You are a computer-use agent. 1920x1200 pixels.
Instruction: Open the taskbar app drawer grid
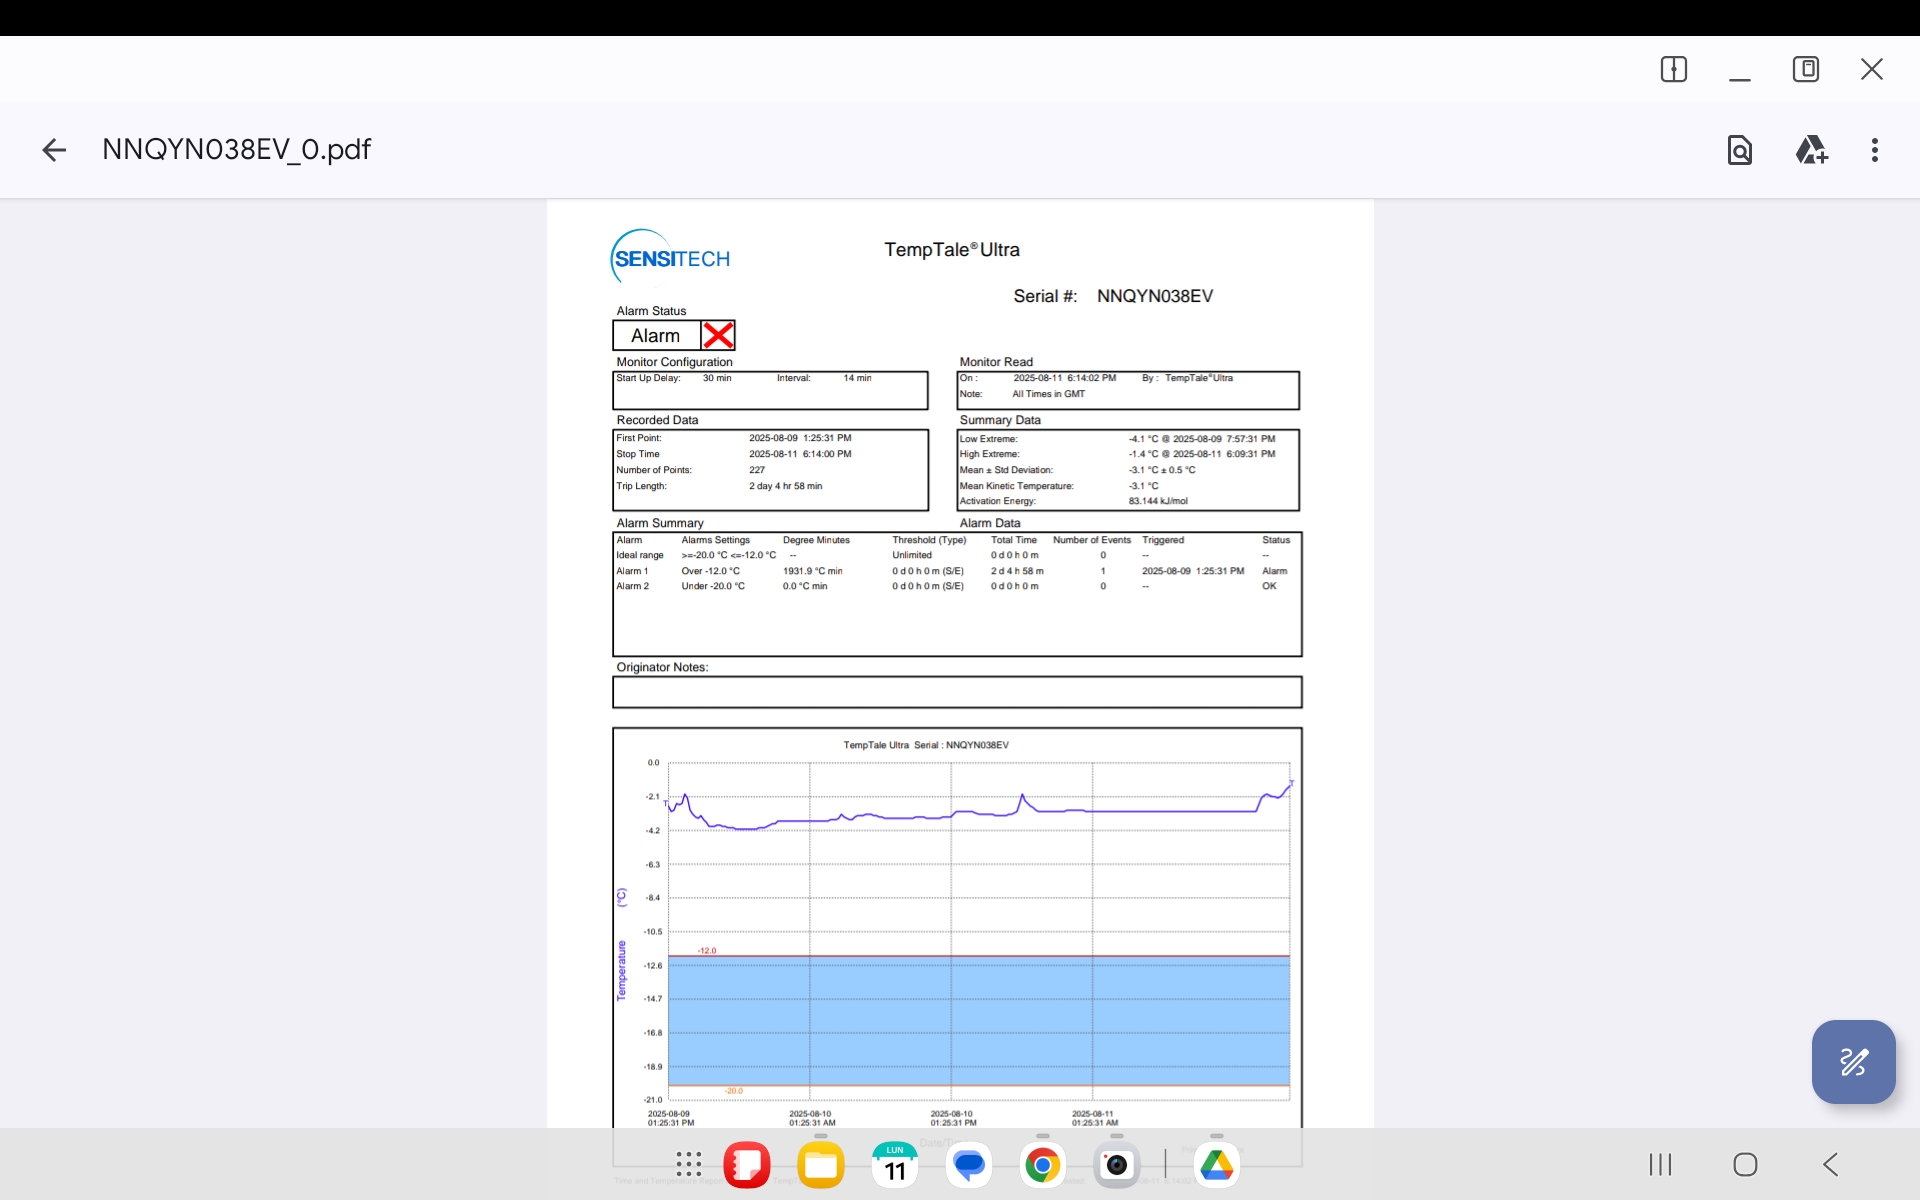pyautogui.click(x=688, y=1164)
